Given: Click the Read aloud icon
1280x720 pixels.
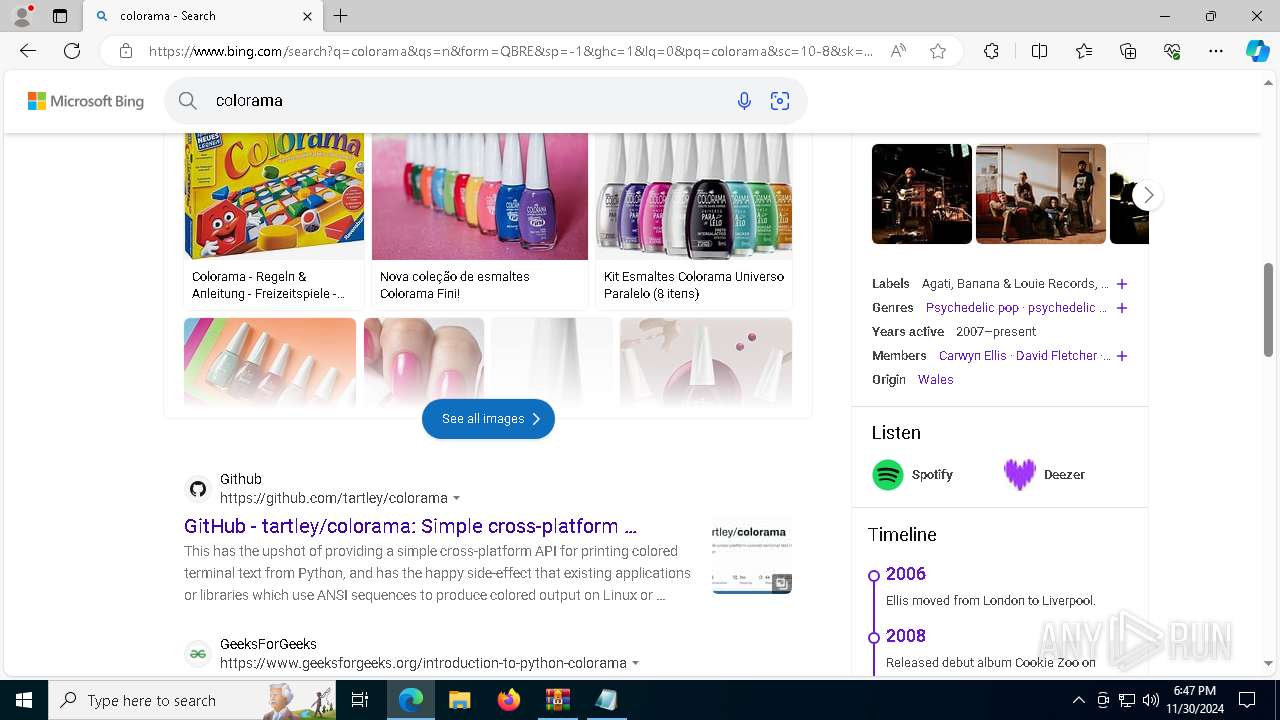Looking at the screenshot, I should tap(898, 51).
